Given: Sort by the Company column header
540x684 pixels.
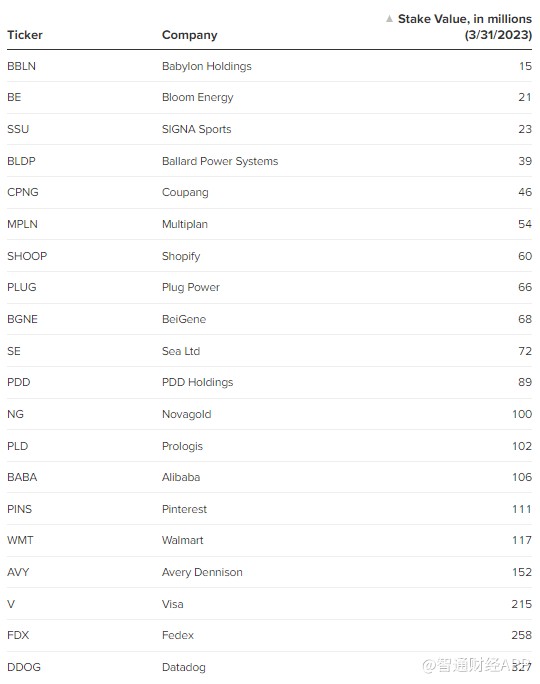Looking at the screenshot, I should (x=189, y=35).
